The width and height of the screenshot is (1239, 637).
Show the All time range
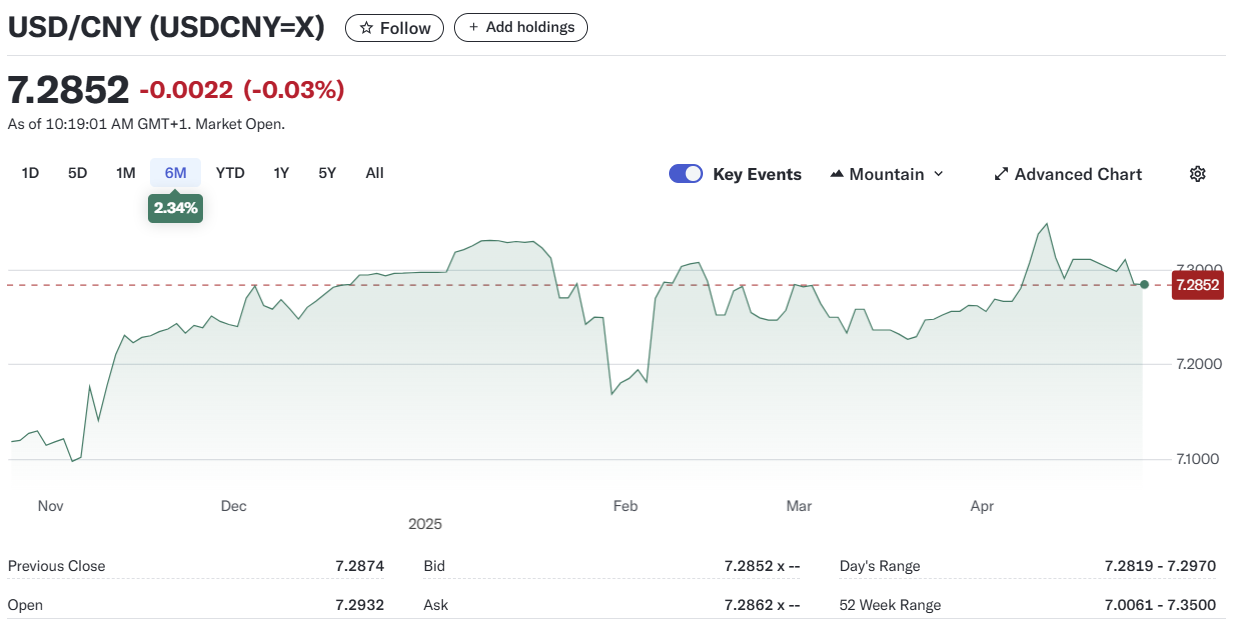pos(374,173)
